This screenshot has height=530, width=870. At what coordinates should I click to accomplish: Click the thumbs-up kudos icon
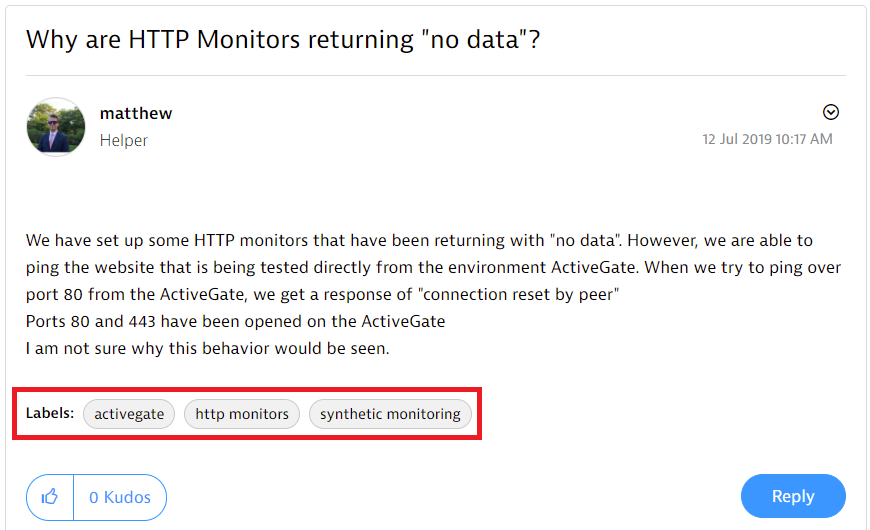[x=50, y=497]
